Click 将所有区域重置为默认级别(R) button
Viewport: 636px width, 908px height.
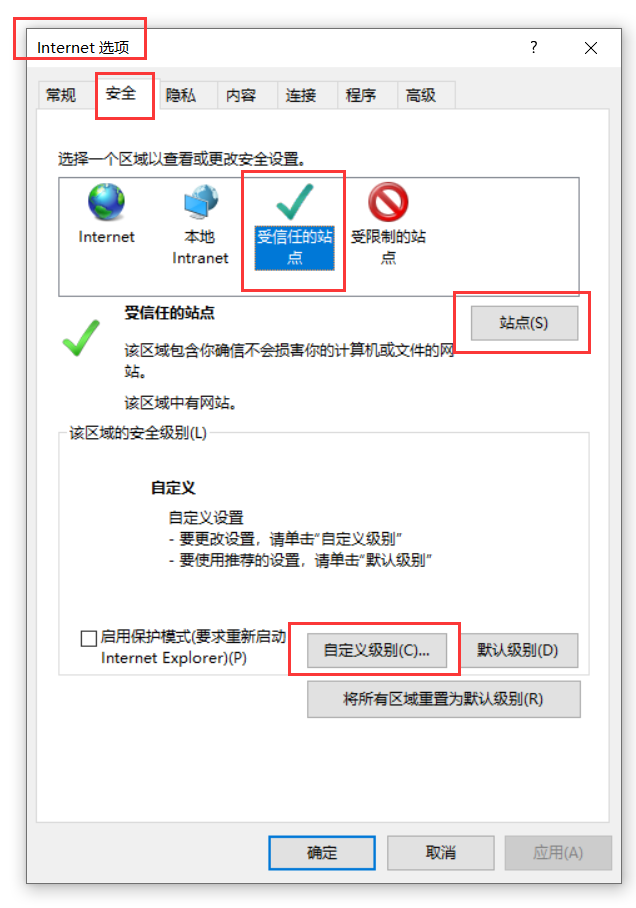(444, 699)
